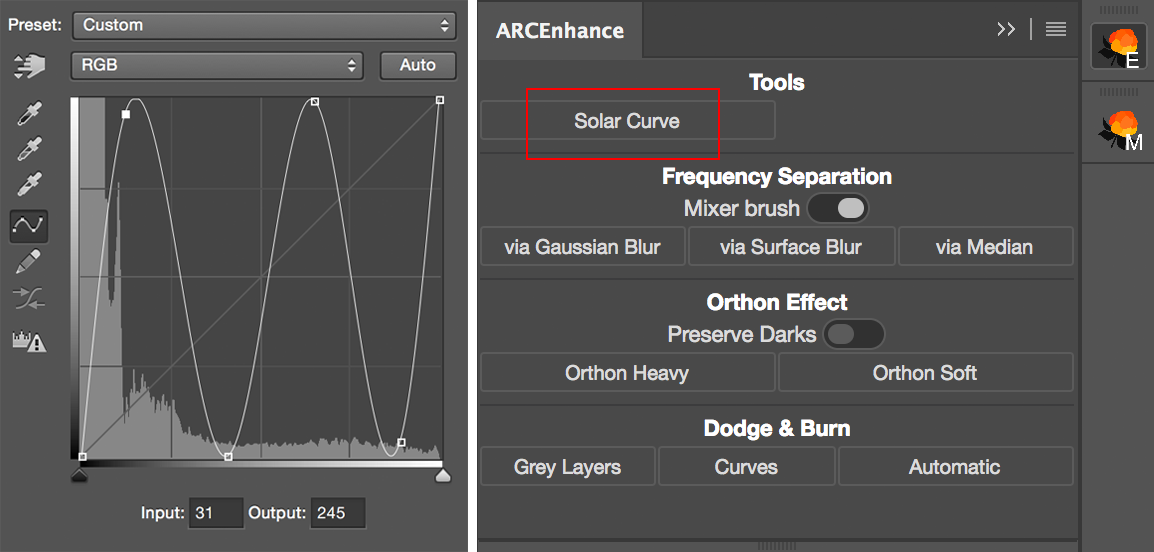The width and height of the screenshot is (1154, 552).
Task: Pick the gray point eyedropper
Action: (30, 150)
